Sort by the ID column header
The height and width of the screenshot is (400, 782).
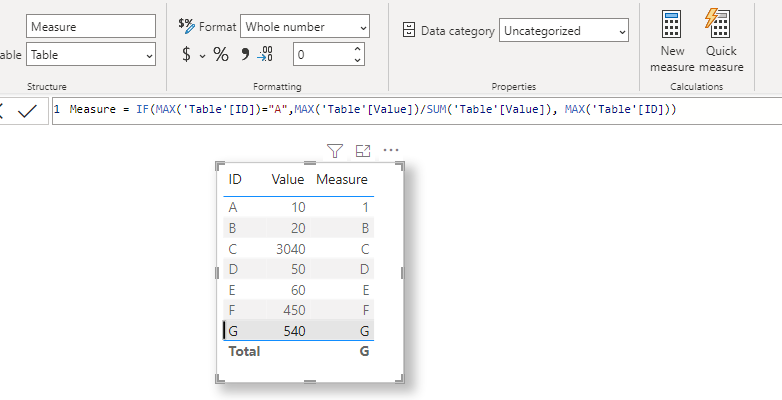click(235, 180)
